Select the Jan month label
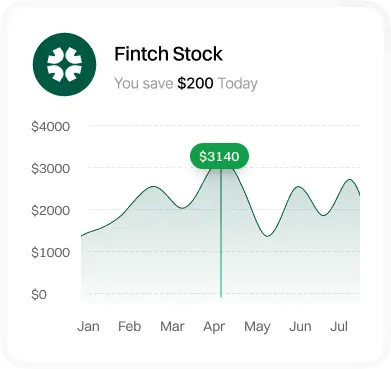This screenshot has width=391, height=369. (88, 326)
